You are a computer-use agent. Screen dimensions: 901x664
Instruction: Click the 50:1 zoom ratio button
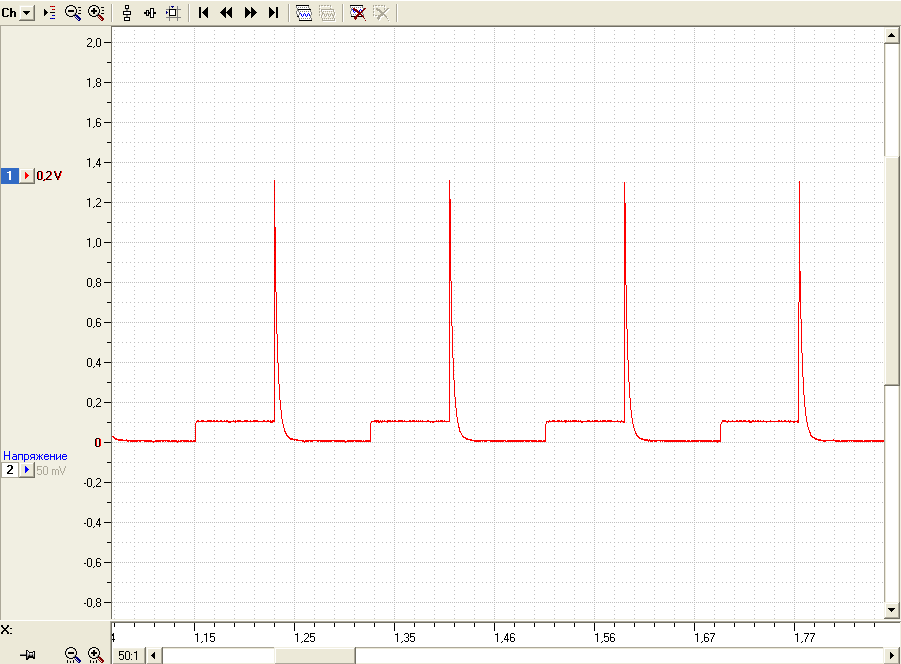click(128, 655)
